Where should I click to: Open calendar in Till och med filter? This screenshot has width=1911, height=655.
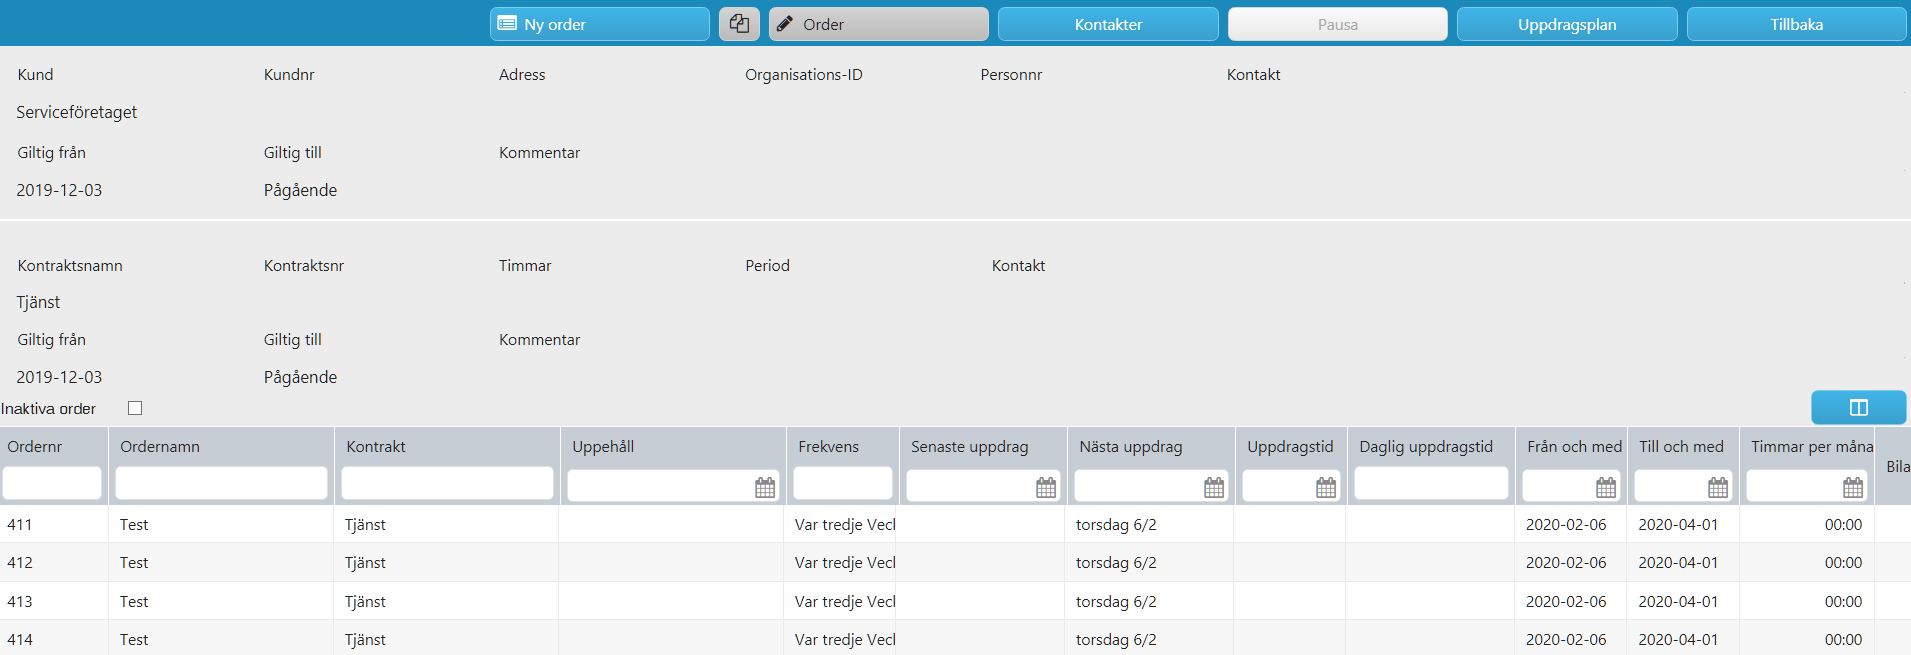pyautogui.click(x=1718, y=487)
